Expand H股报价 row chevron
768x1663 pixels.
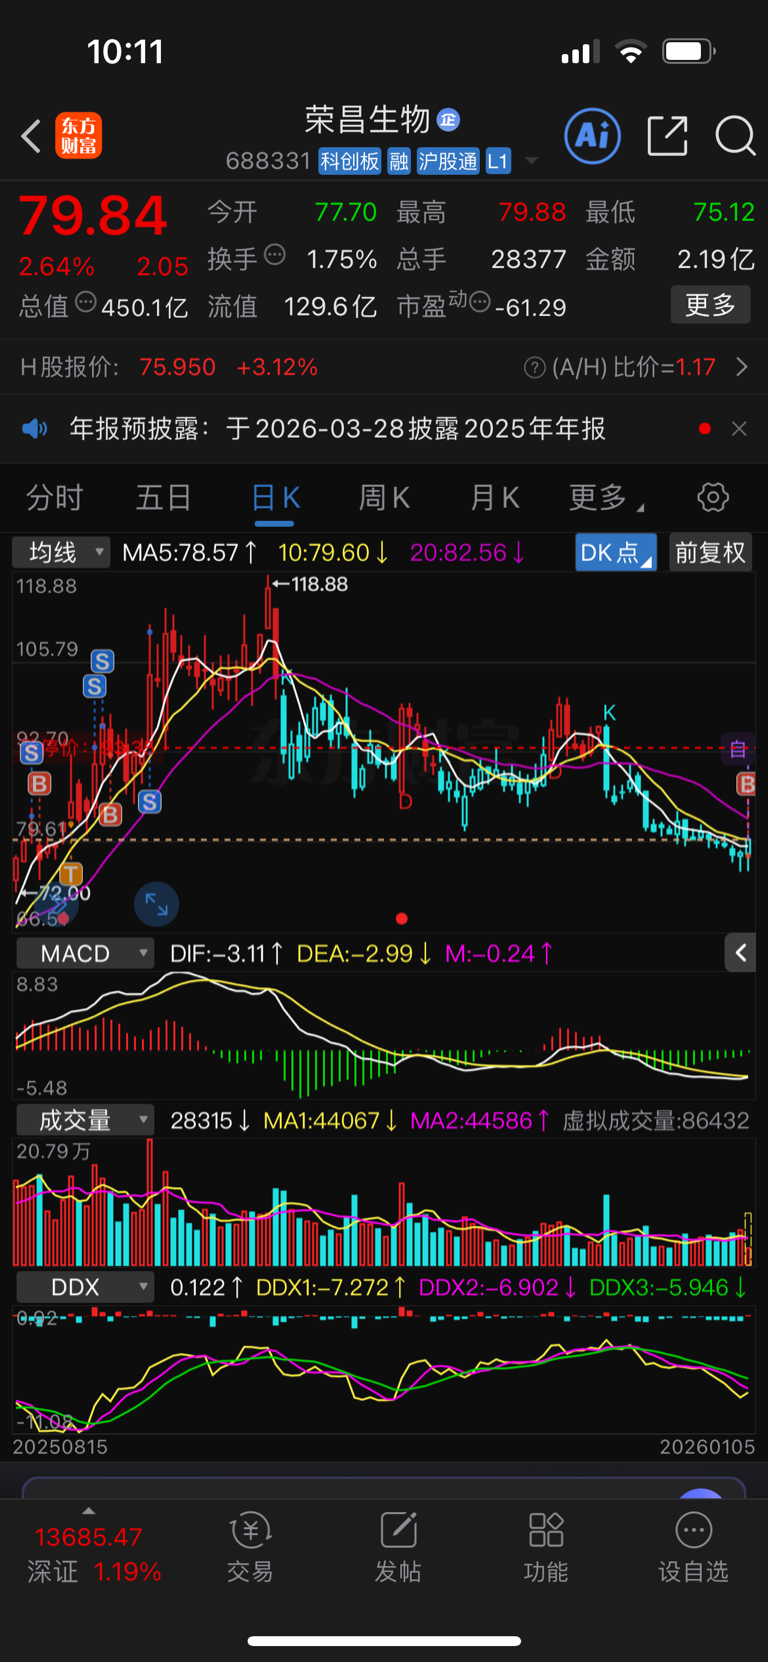[x=742, y=368]
